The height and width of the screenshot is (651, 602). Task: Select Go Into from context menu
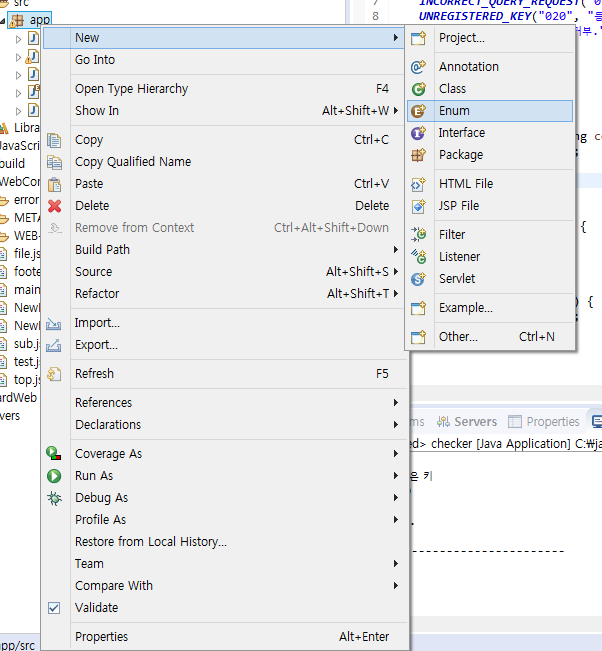pyautogui.click(x=224, y=60)
